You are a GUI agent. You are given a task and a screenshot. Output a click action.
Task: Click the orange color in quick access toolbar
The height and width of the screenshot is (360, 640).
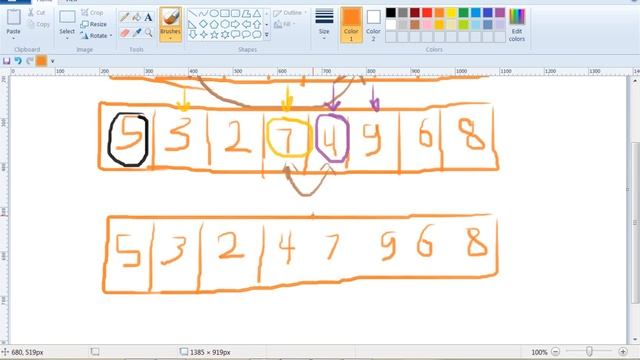point(41,61)
